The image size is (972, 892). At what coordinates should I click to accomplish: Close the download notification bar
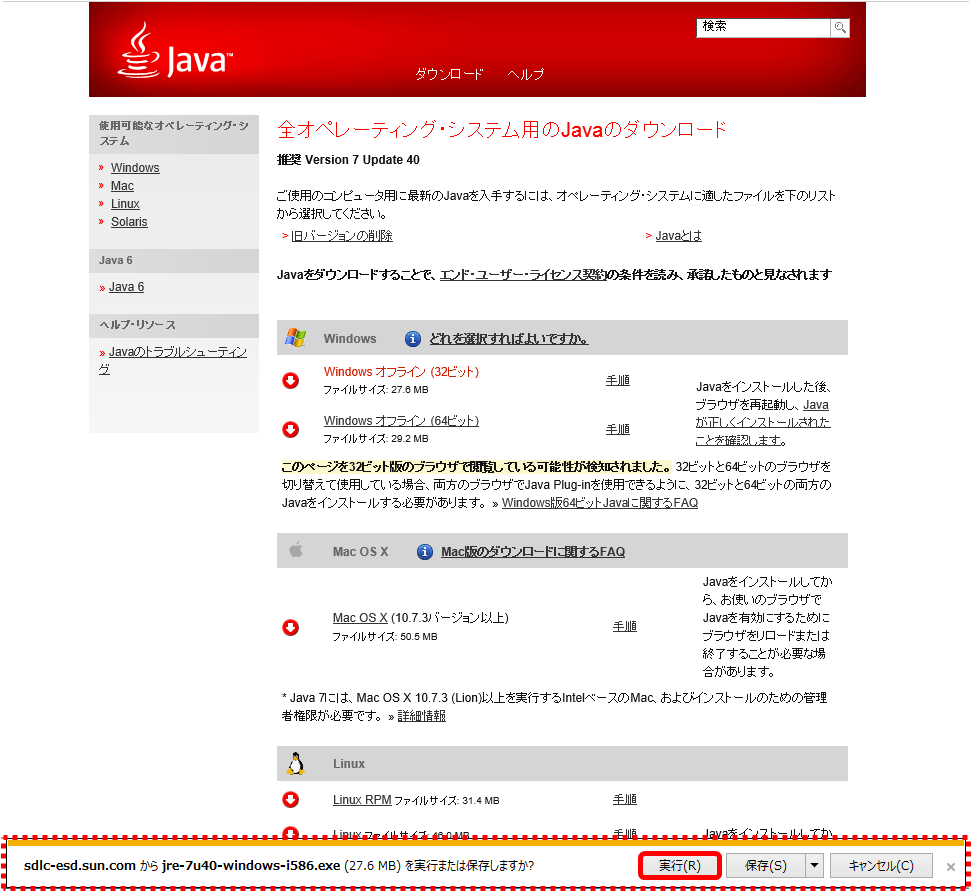950,867
